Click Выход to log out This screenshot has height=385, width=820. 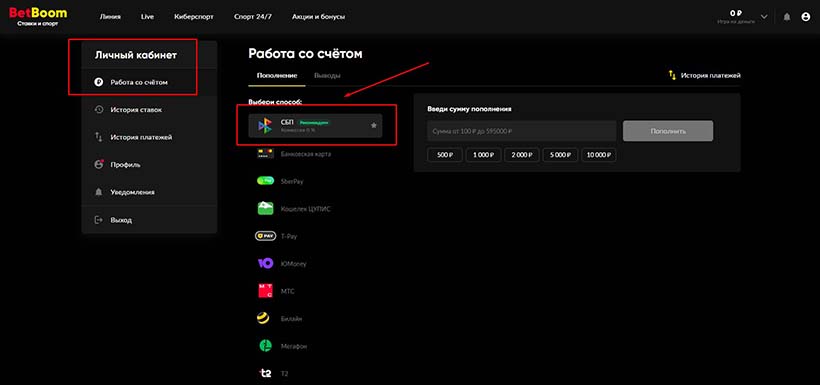(149, 220)
